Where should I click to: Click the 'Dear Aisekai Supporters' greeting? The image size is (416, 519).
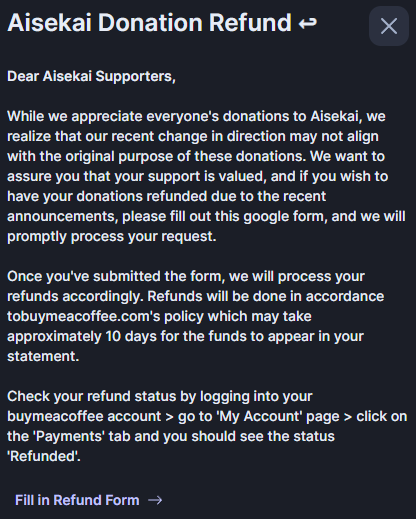click(x=91, y=76)
